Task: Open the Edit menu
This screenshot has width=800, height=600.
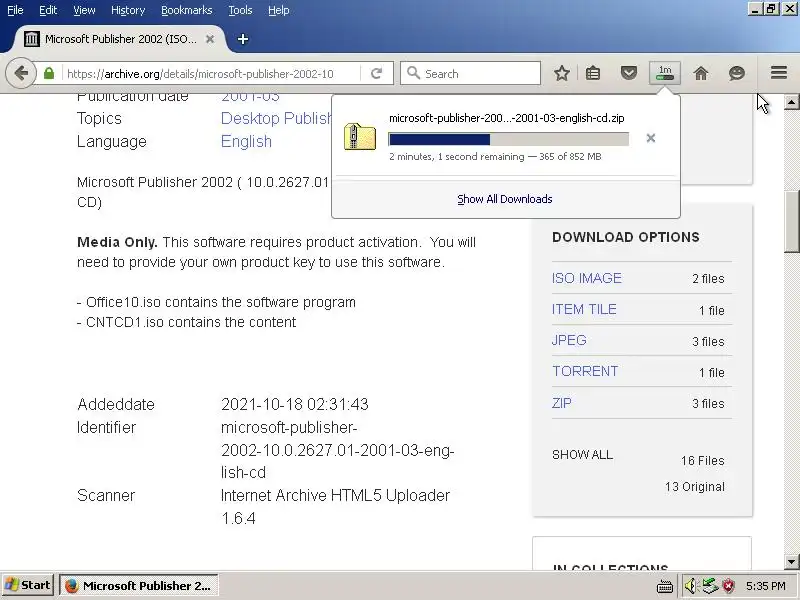Action: coord(48,10)
